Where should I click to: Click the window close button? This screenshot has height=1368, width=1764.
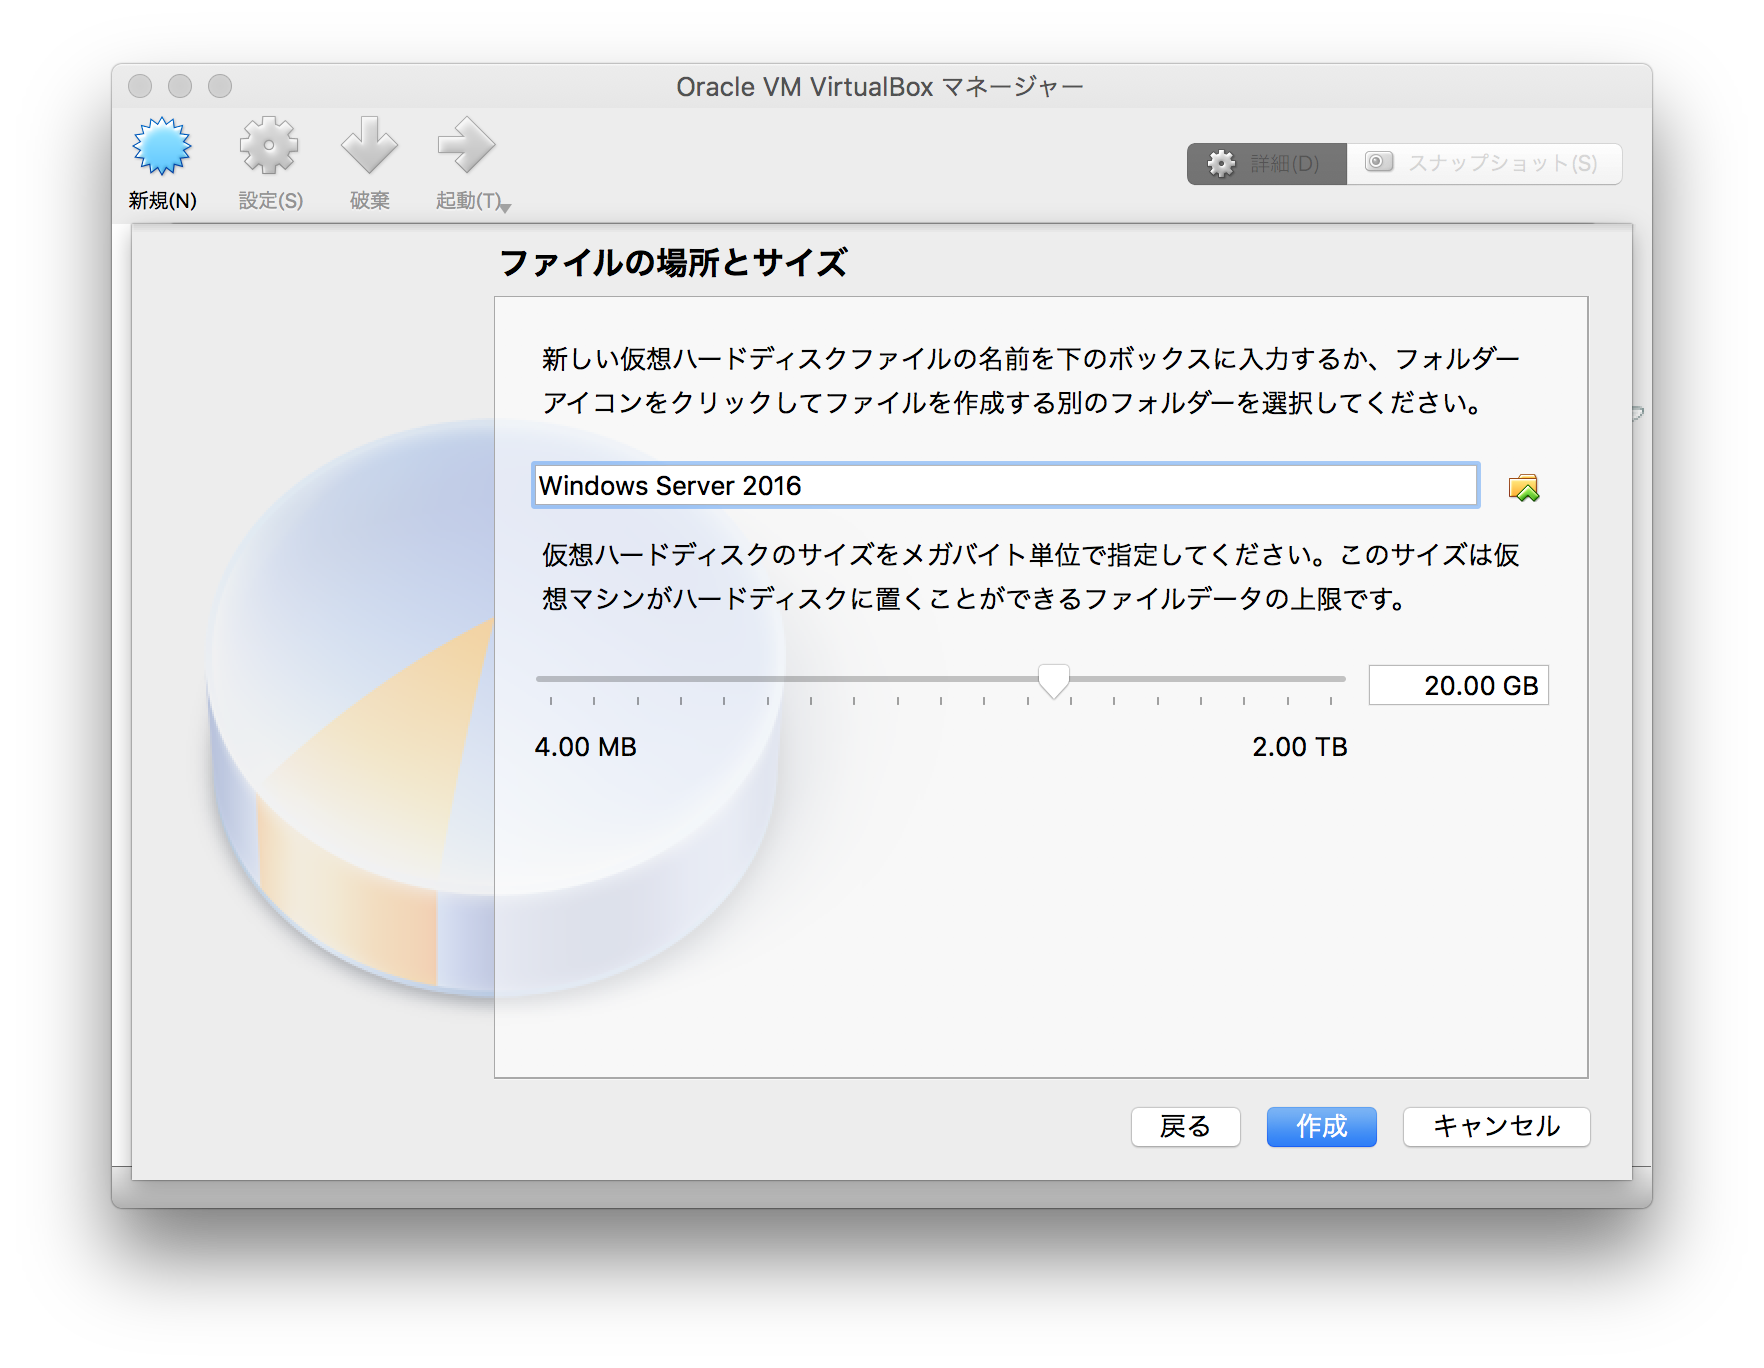[x=140, y=86]
